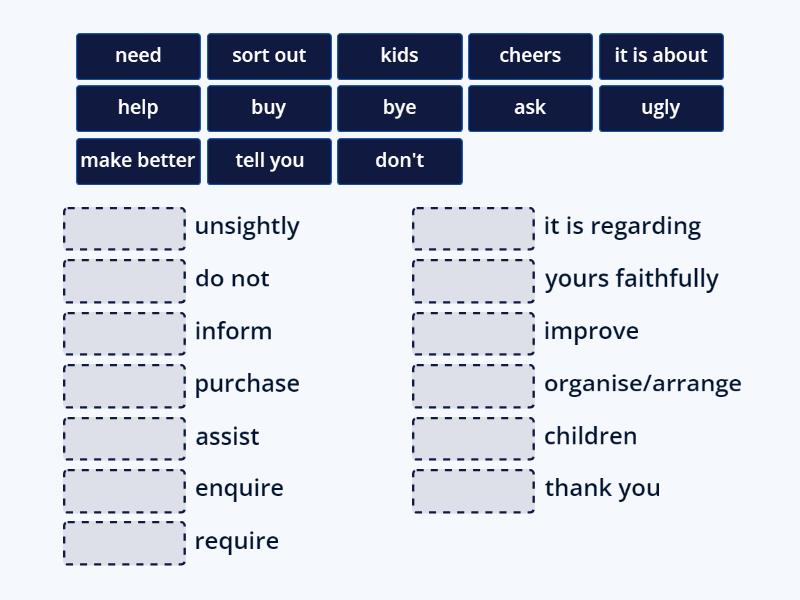Screen dimensions: 800x600
Task: Select the 'it is about' tile
Action: tap(661, 56)
